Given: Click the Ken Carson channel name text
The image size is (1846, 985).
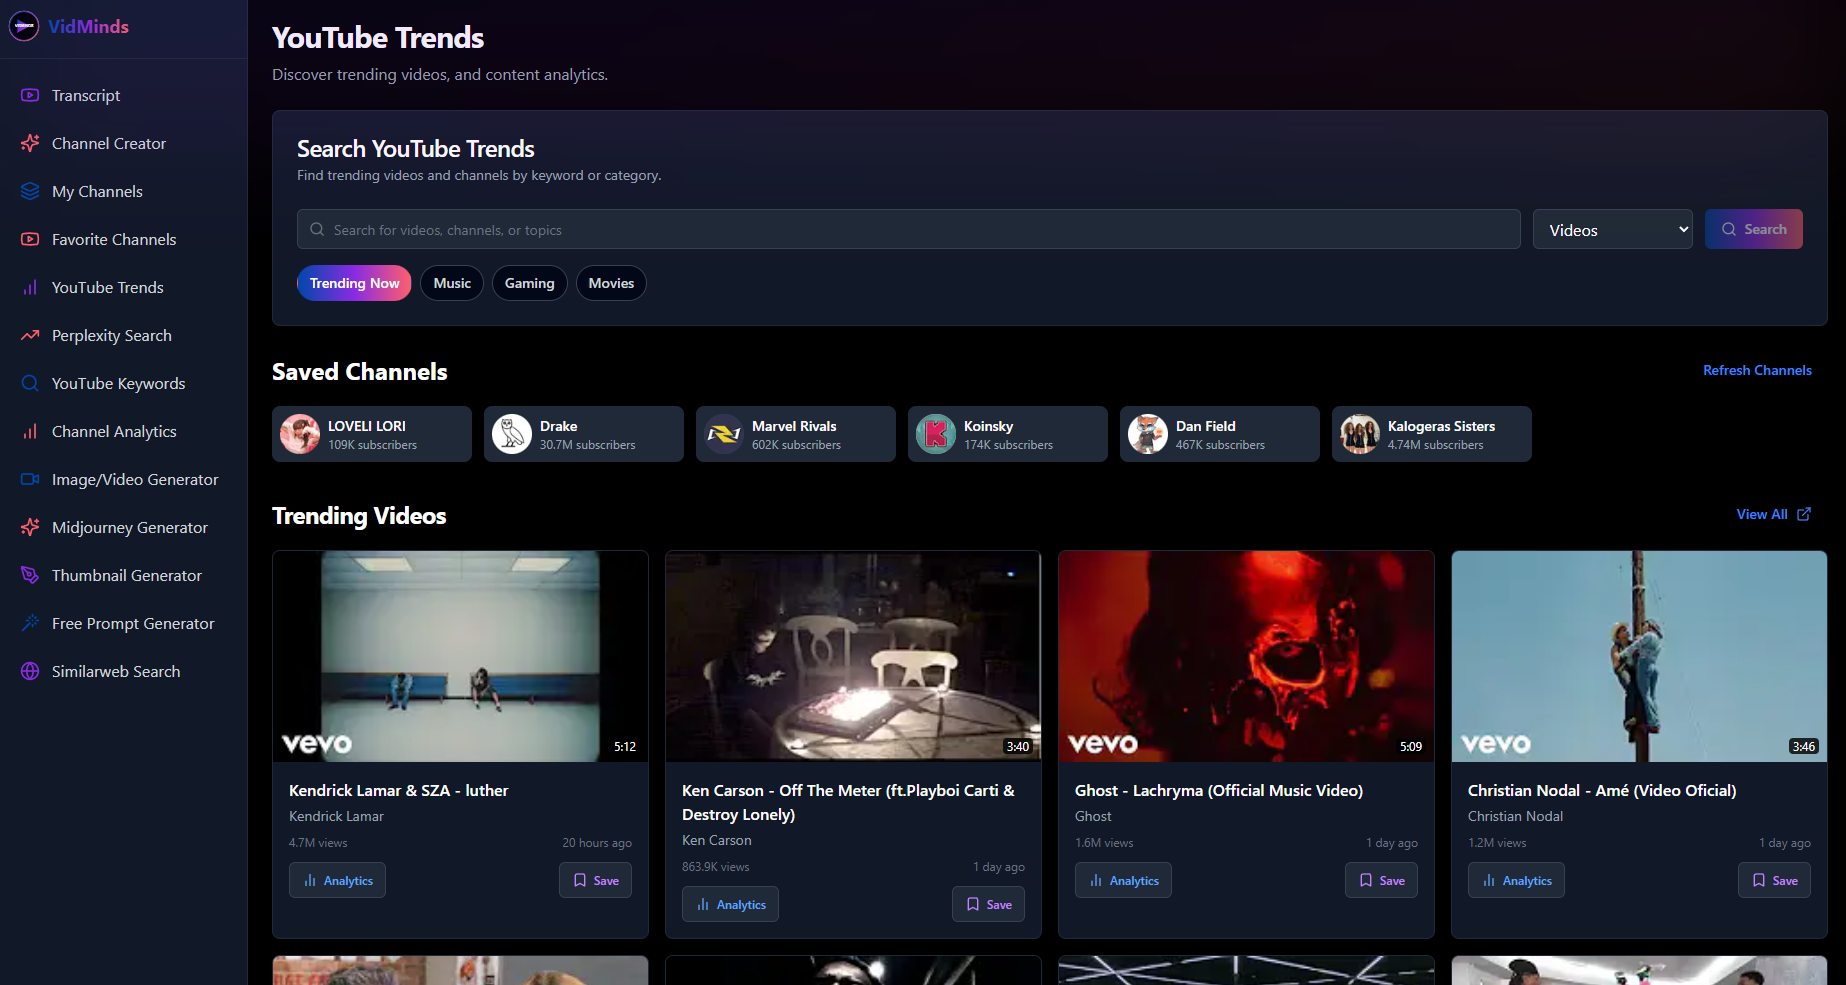Looking at the screenshot, I should point(716,840).
